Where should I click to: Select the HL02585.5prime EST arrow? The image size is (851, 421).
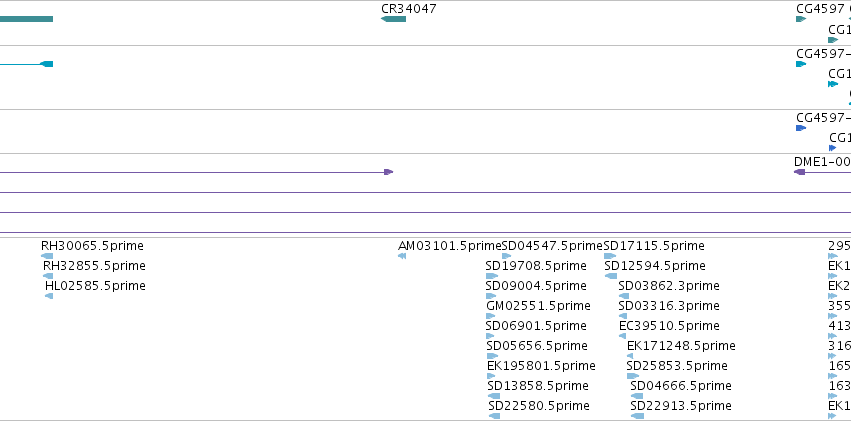[x=49, y=296]
